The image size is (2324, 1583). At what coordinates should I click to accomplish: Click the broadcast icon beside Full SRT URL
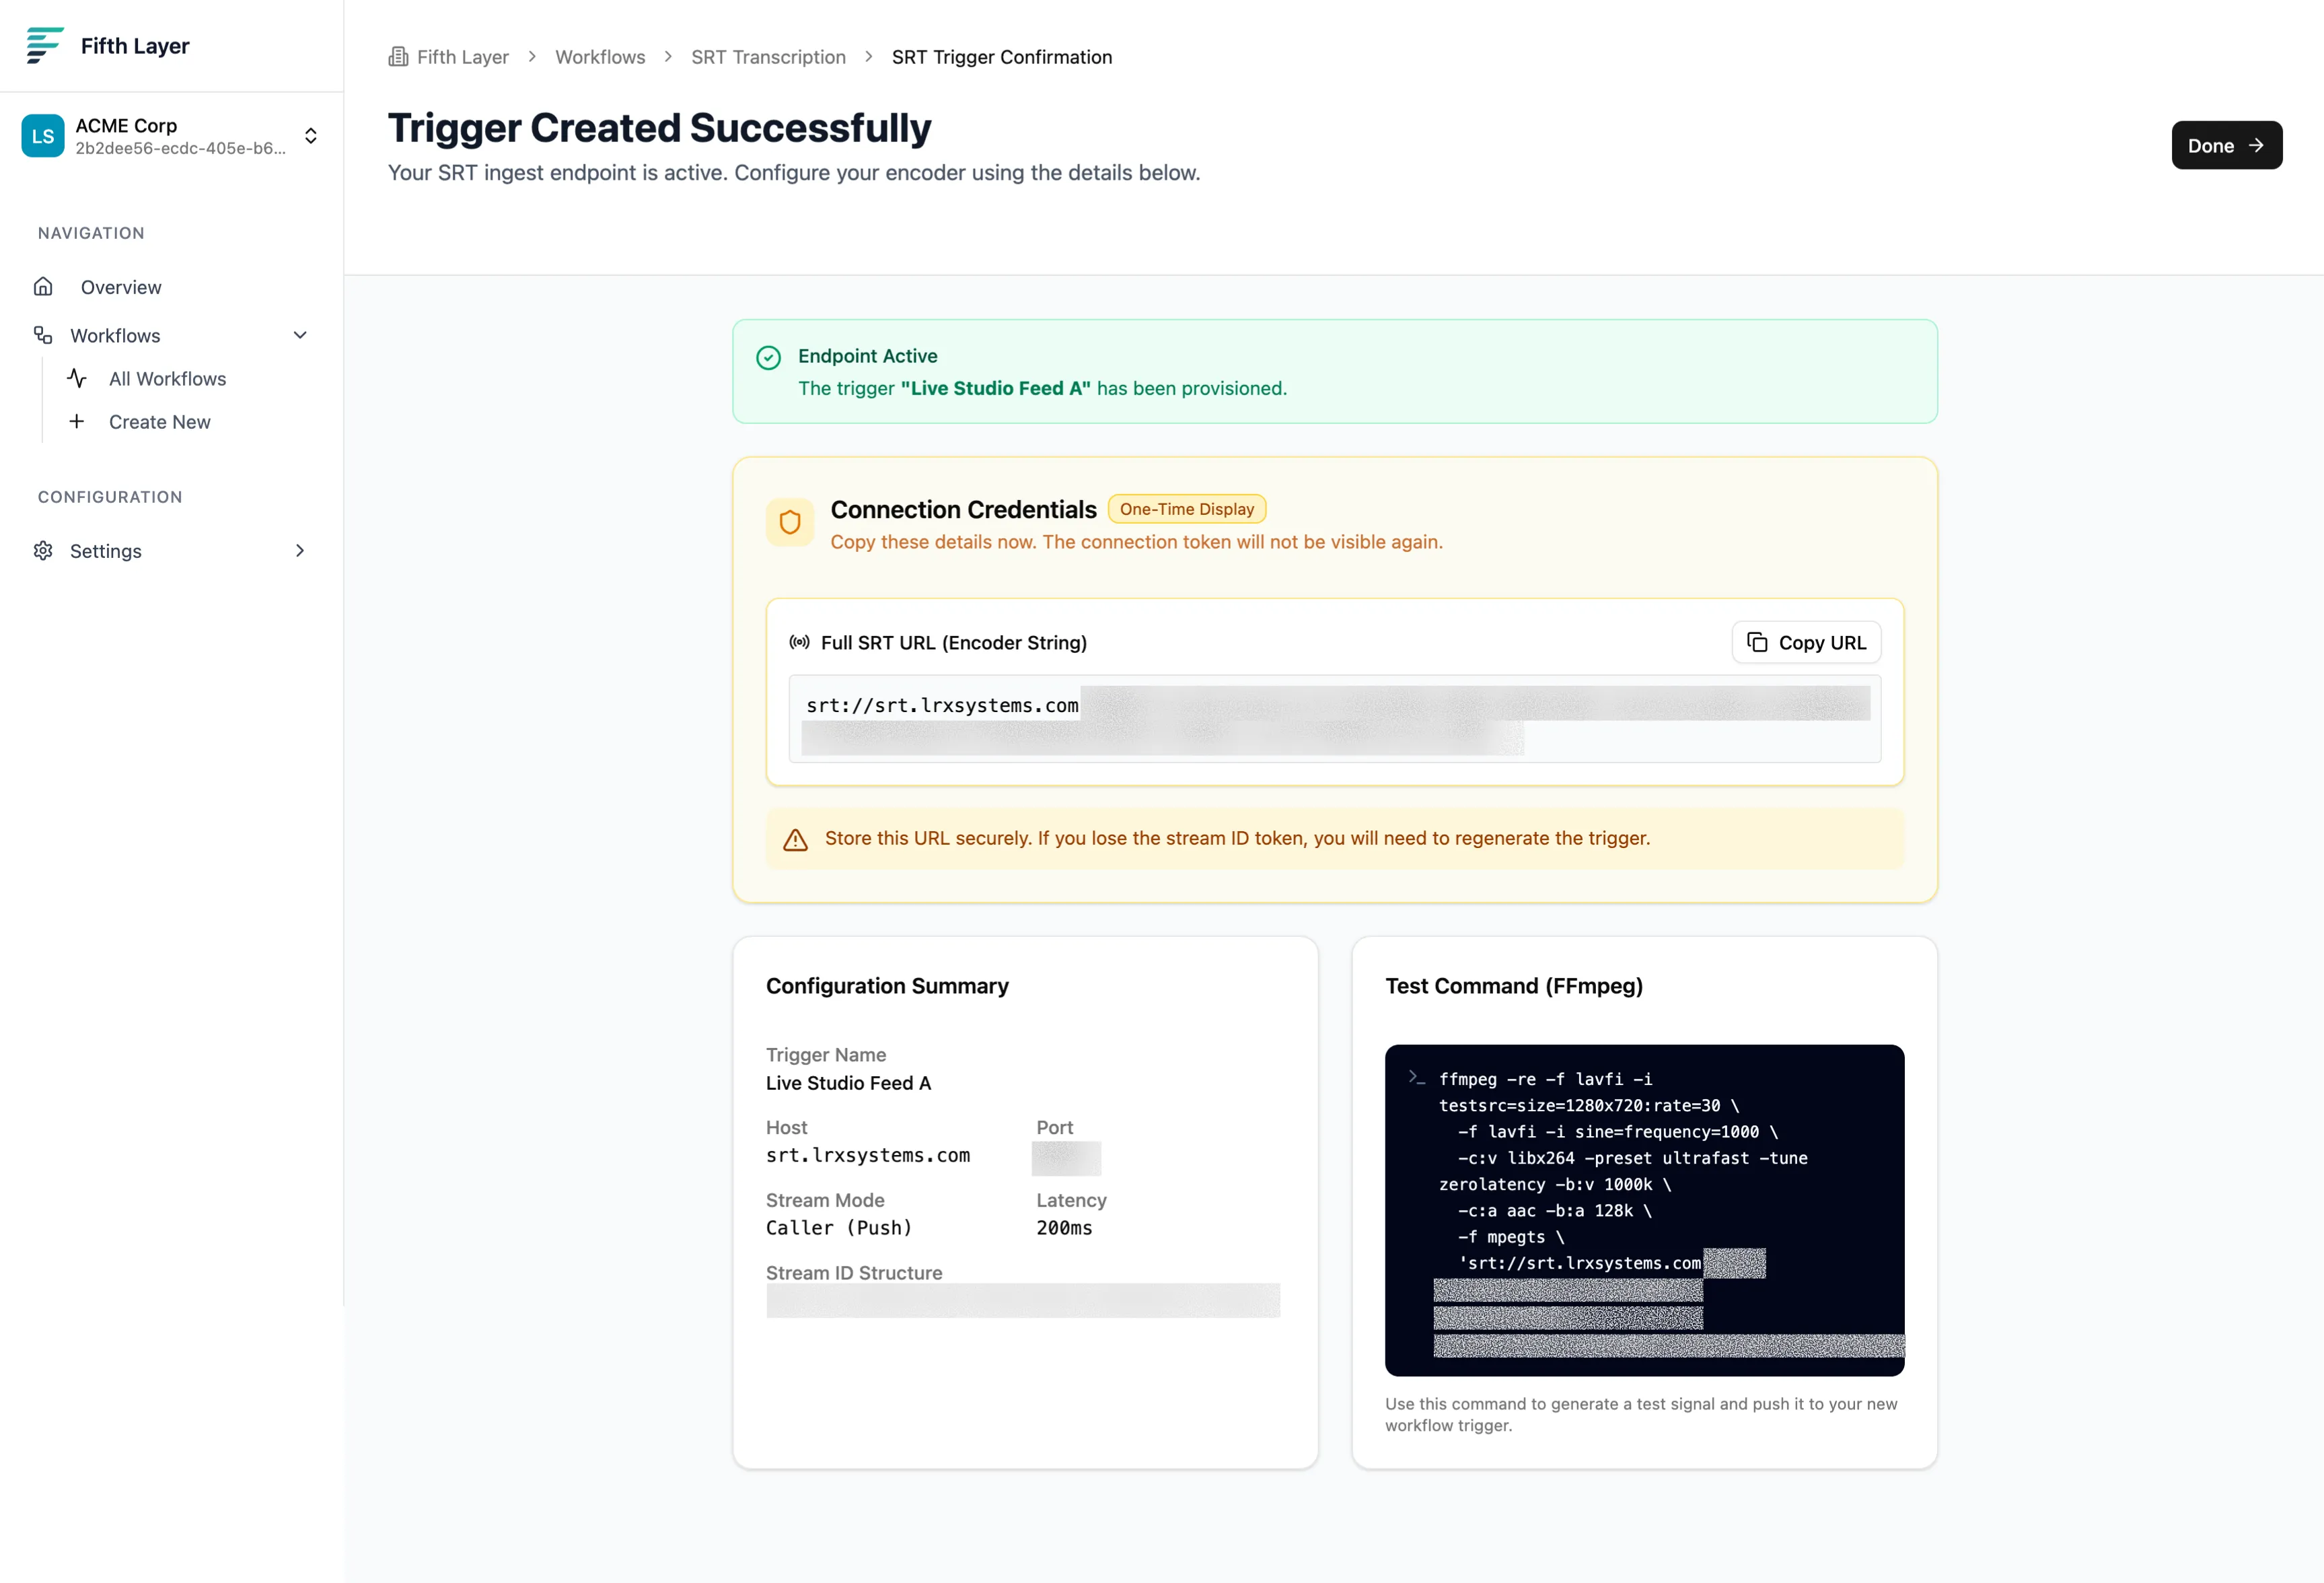click(799, 642)
